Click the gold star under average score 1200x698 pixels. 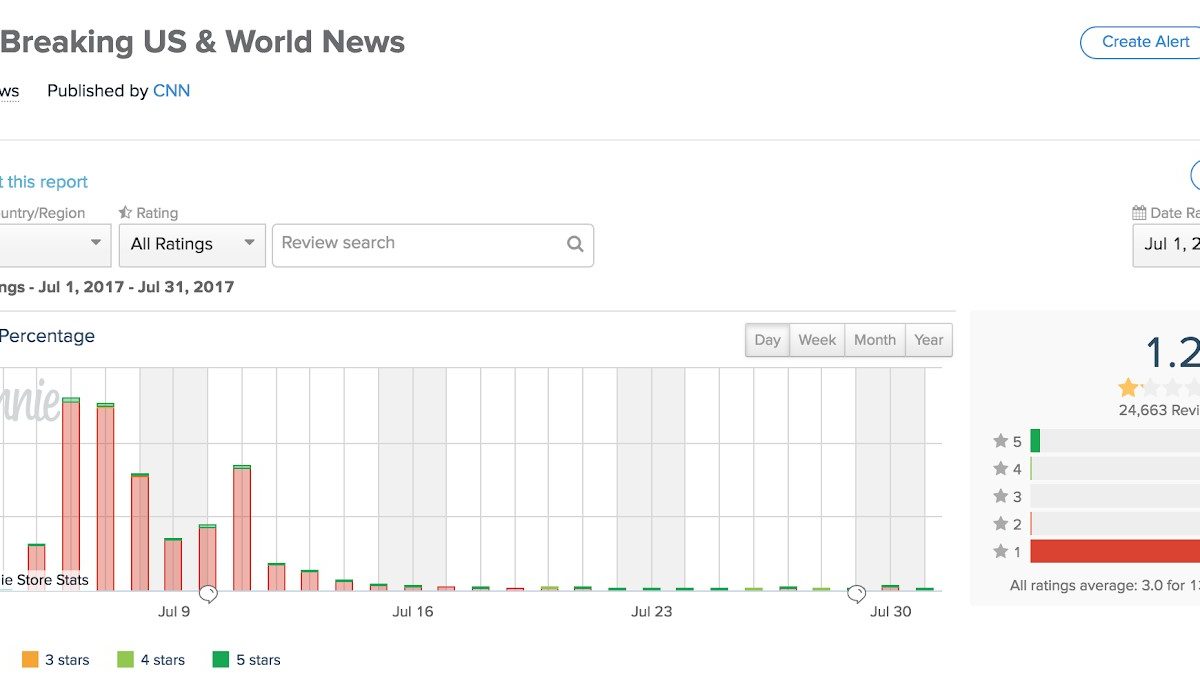click(1128, 387)
